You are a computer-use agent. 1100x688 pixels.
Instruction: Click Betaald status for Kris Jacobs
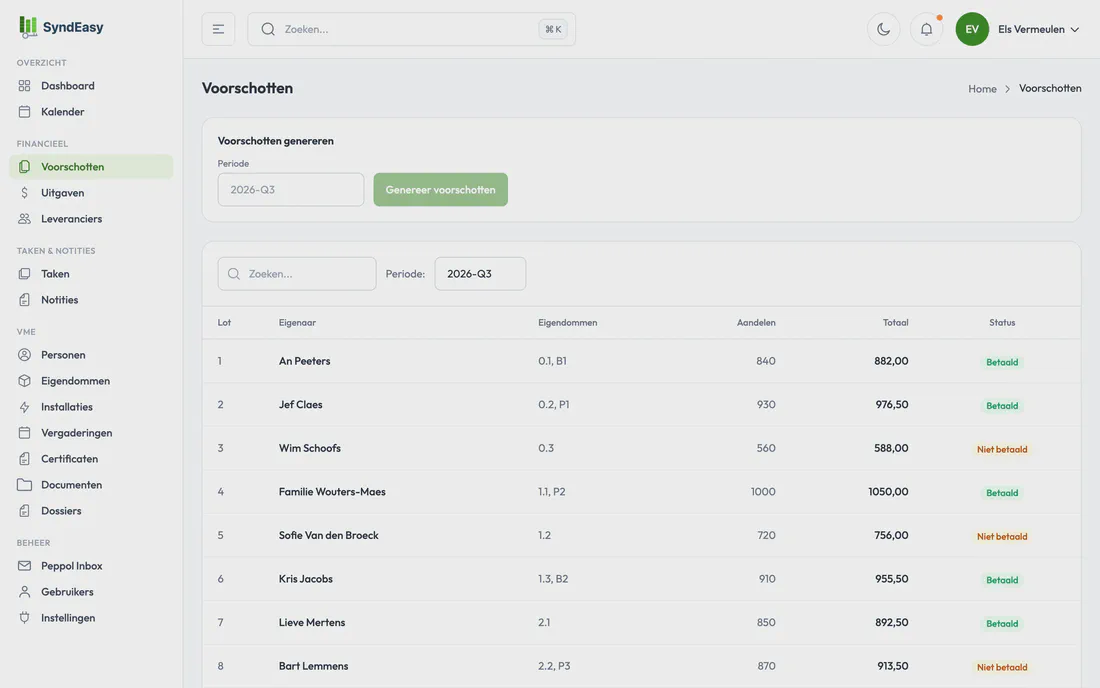(1002, 580)
